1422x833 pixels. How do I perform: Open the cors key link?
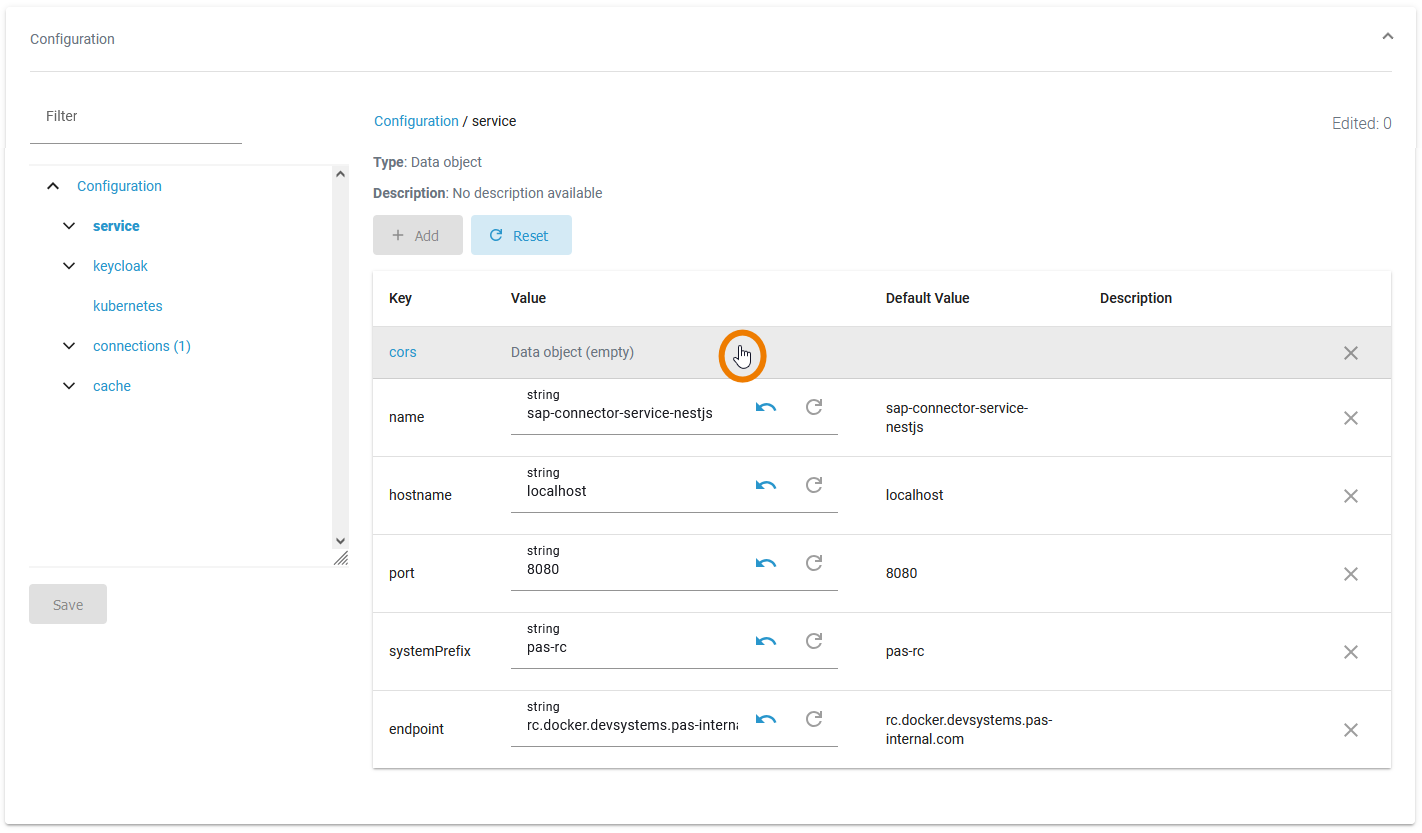pos(402,352)
